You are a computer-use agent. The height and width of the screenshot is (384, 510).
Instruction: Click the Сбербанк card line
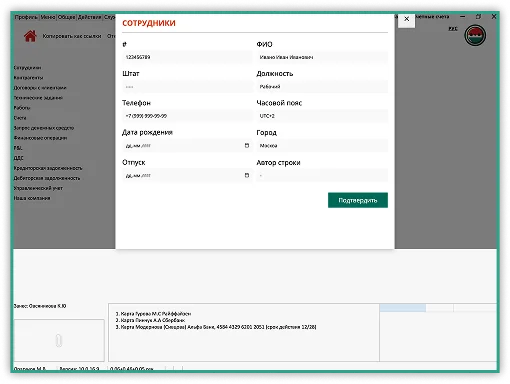pyautogui.click(x=150, y=320)
